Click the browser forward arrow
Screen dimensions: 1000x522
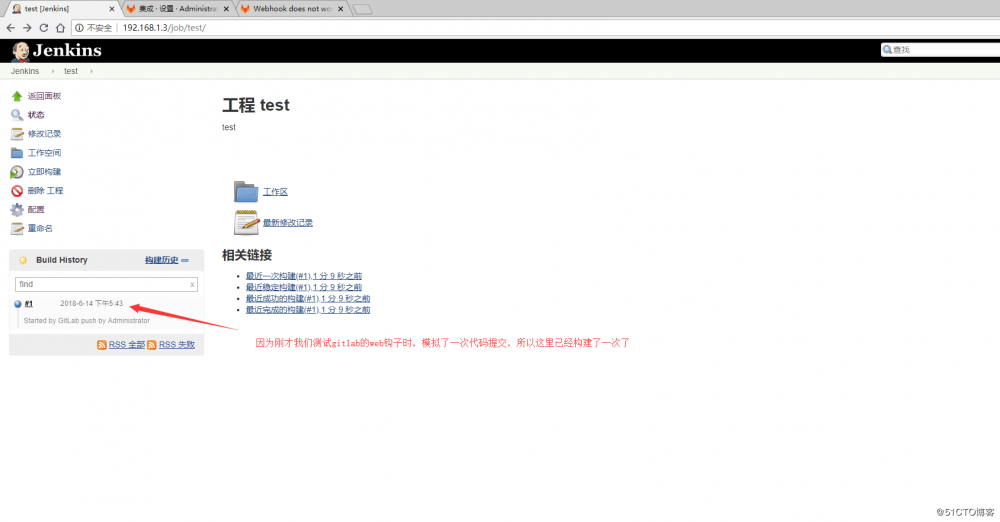click(27, 27)
